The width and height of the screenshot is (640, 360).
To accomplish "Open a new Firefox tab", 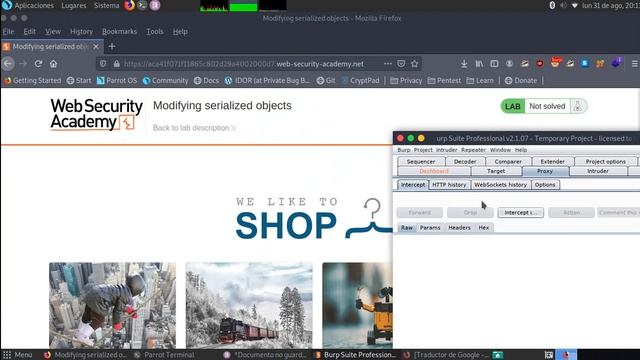I will coord(112,47).
